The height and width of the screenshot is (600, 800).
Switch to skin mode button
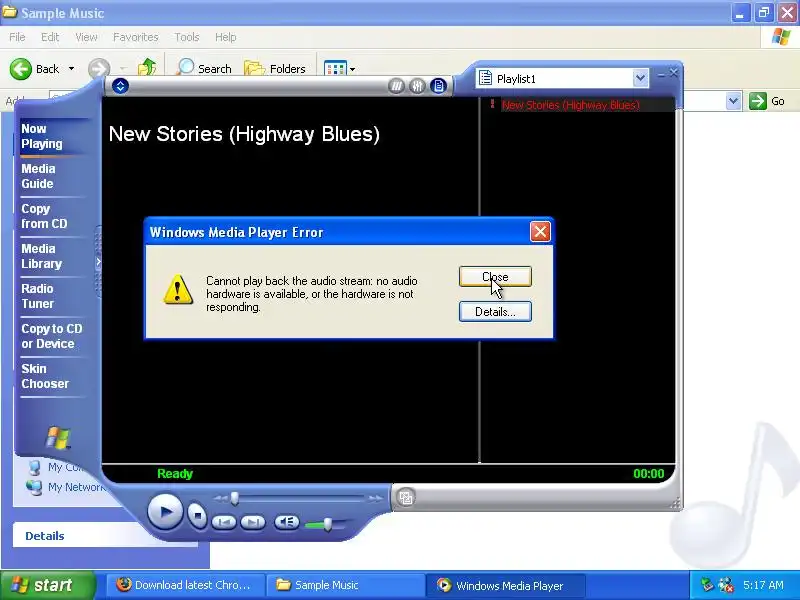(x=406, y=497)
